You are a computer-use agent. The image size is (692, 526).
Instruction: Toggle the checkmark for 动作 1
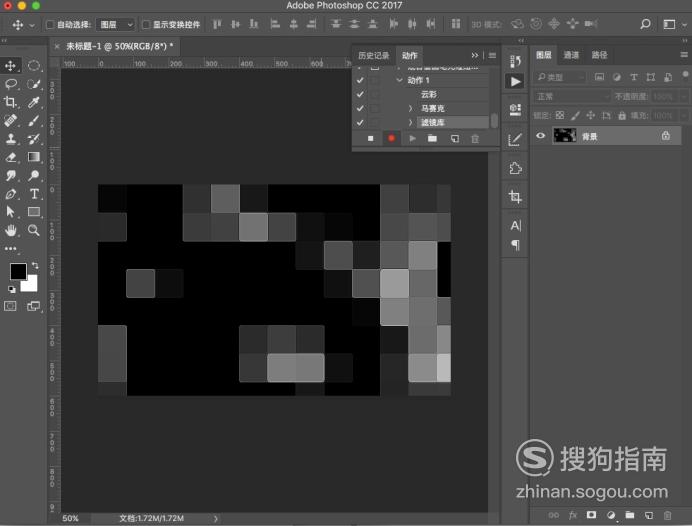pos(360,80)
